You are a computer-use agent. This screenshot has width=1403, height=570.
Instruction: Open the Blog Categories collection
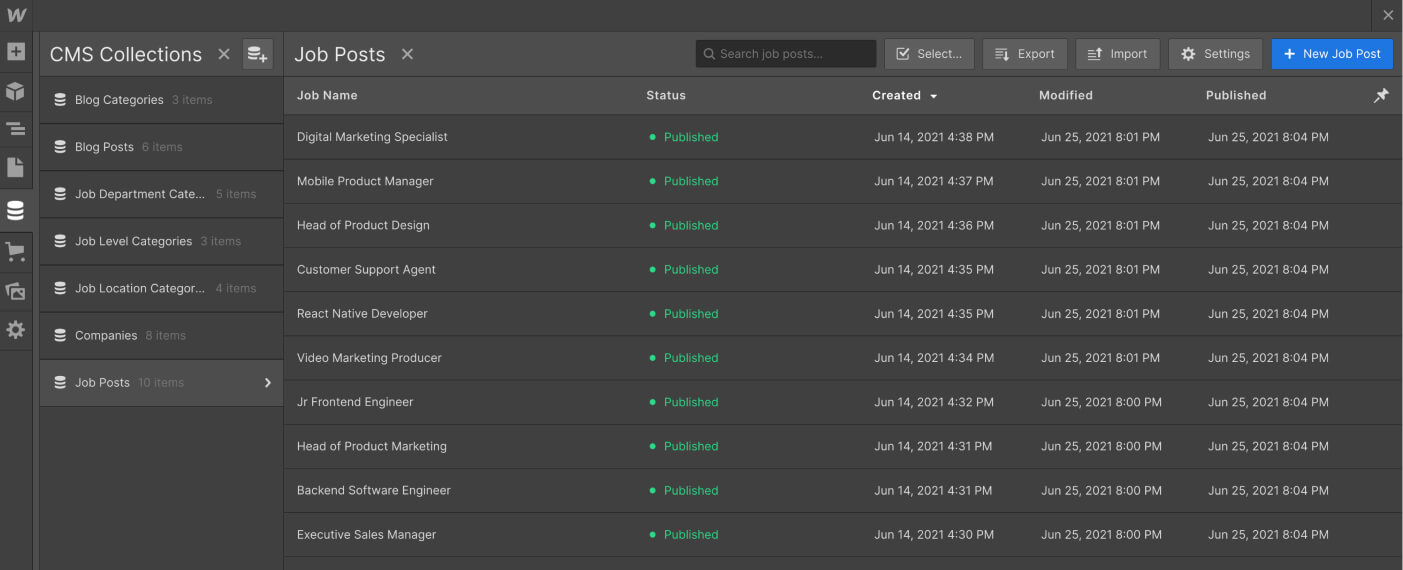tap(161, 100)
